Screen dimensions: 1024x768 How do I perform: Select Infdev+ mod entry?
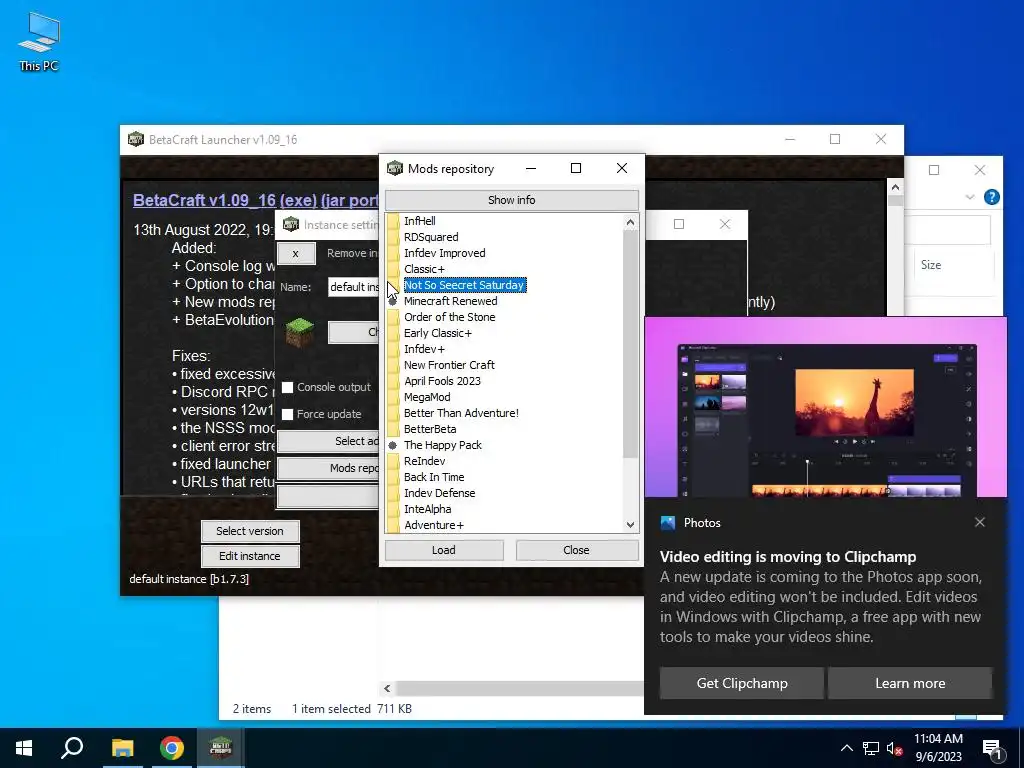click(x=424, y=349)
